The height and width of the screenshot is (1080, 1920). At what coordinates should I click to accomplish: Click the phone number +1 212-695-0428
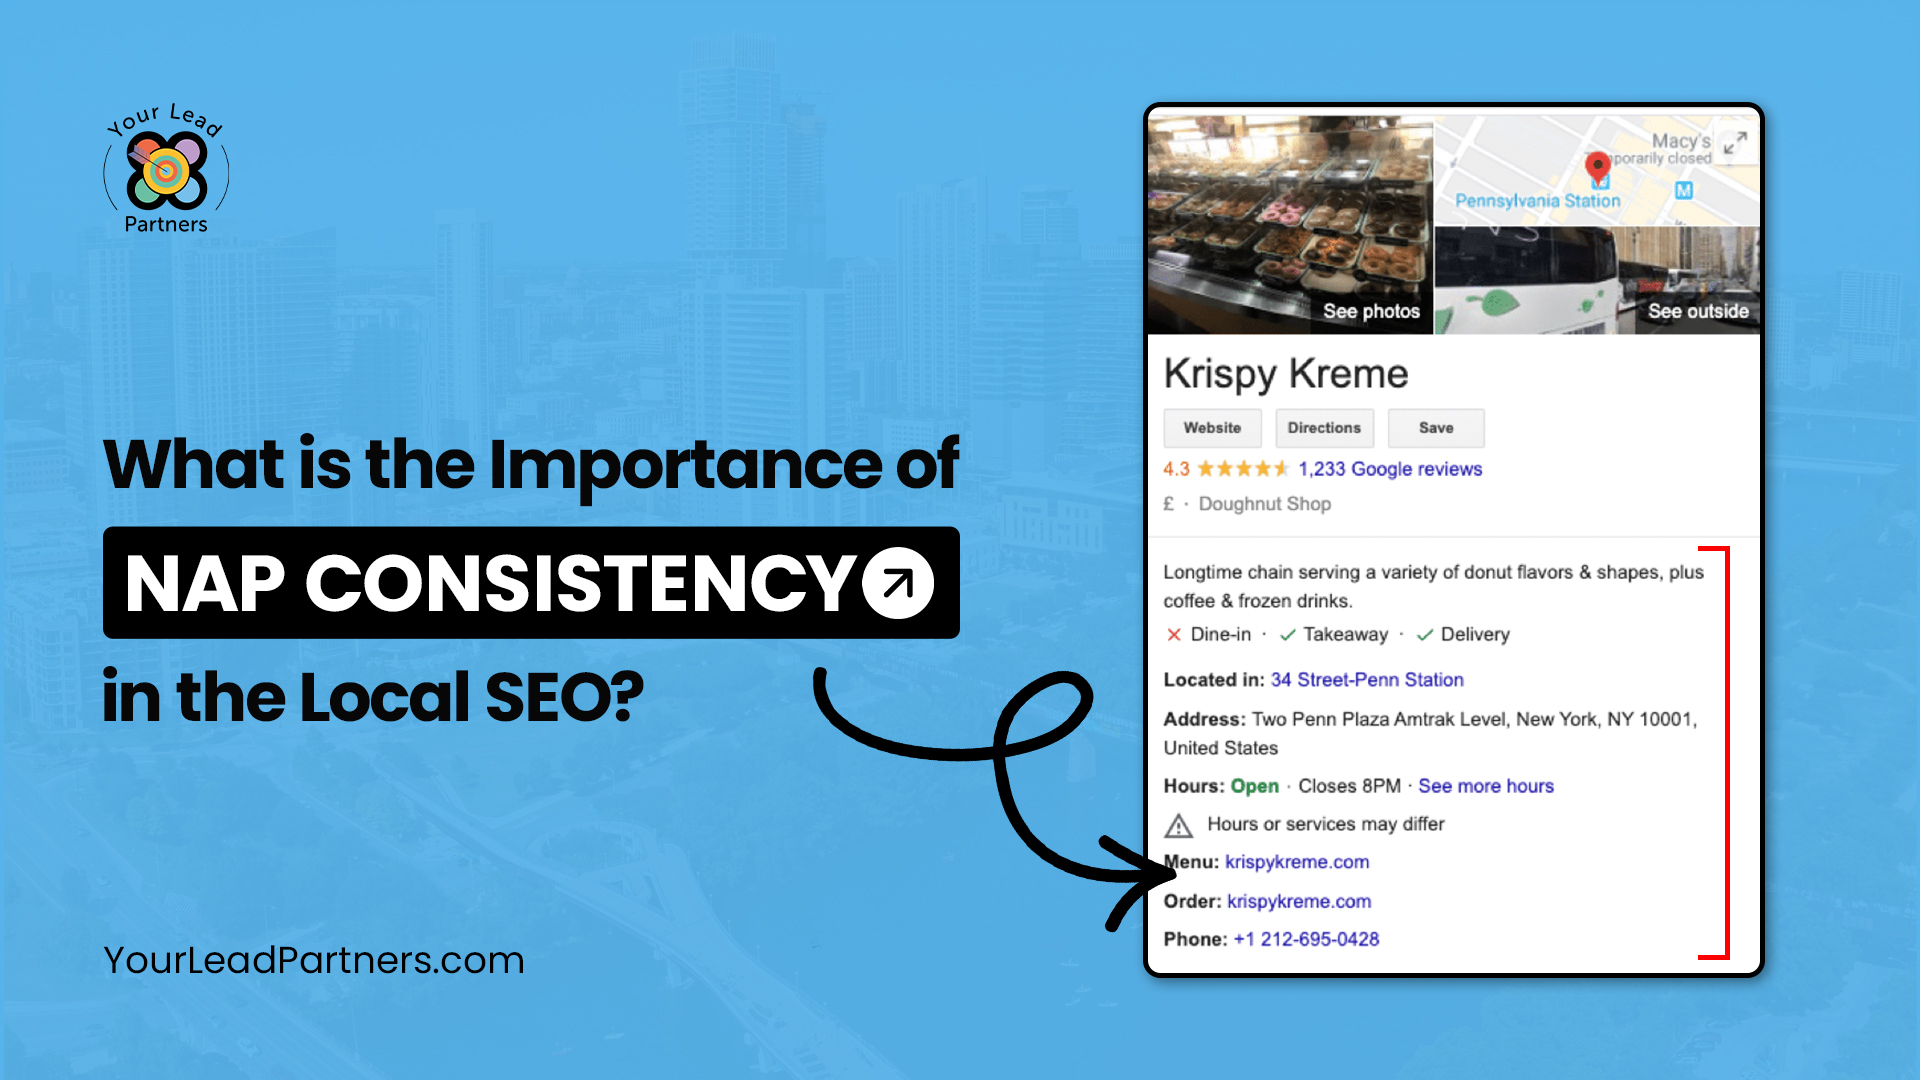(x=1305, y=939)
